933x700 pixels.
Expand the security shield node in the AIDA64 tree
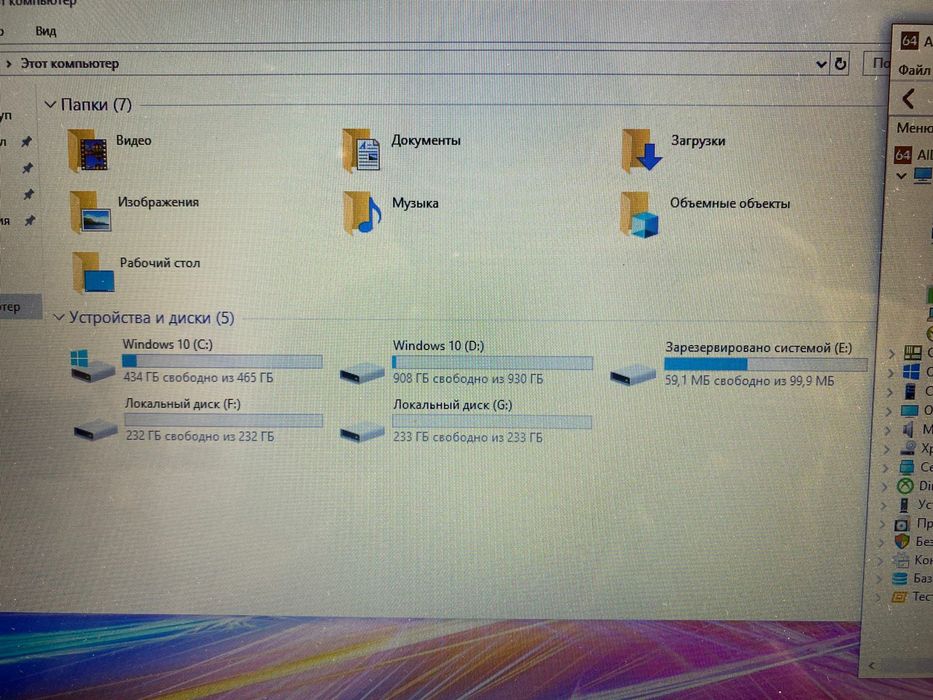click(x=882, y=542)
